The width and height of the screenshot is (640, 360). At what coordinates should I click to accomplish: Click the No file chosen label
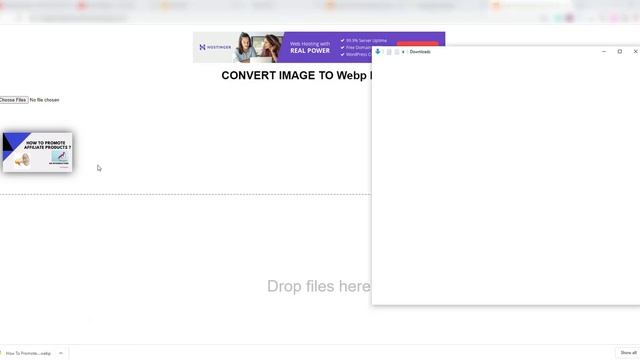44,100
